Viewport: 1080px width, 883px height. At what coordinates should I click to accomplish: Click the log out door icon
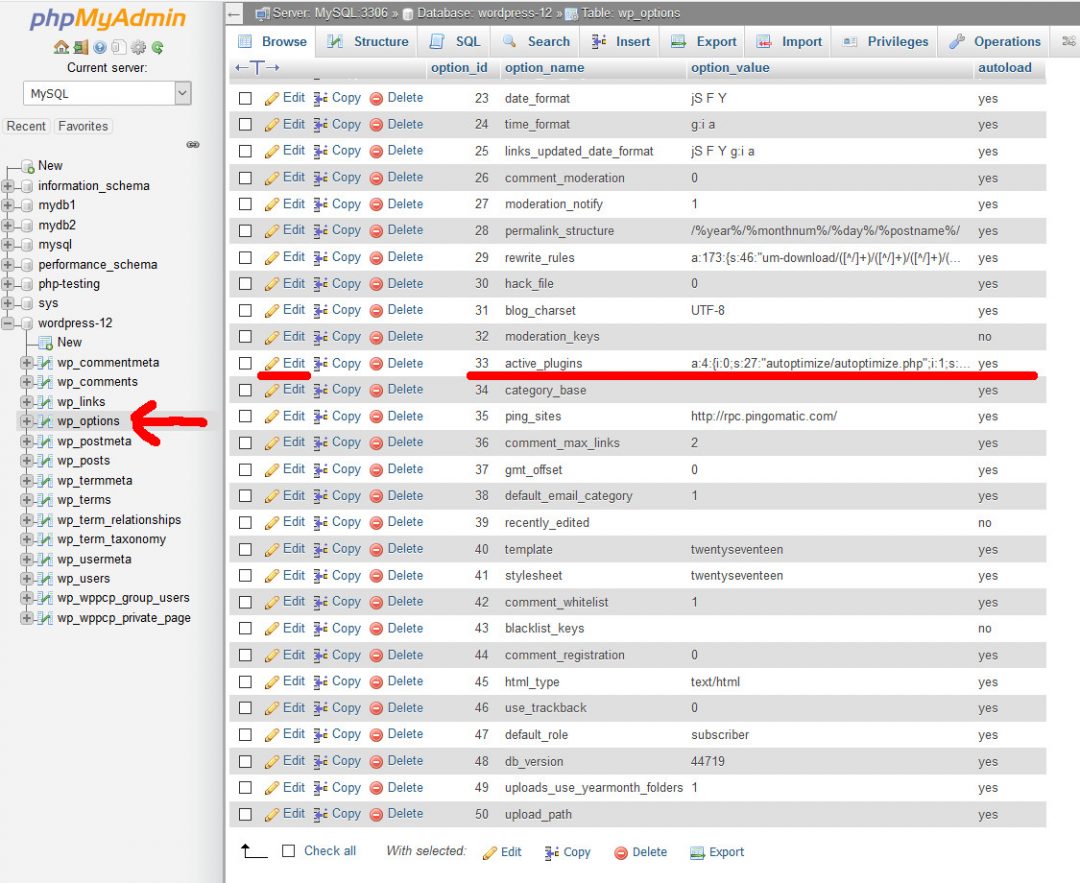click(x=81, y=47)
